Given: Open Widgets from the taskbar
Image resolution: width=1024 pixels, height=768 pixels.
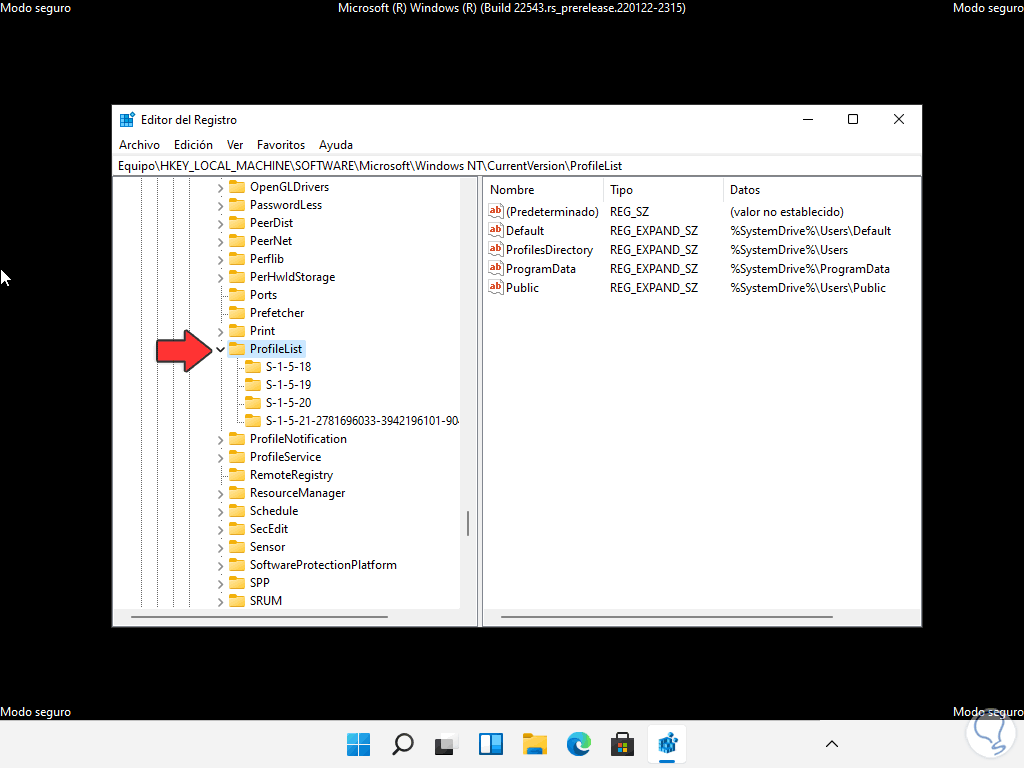Looking at the screenshot, I should click(x=490, y=744).
